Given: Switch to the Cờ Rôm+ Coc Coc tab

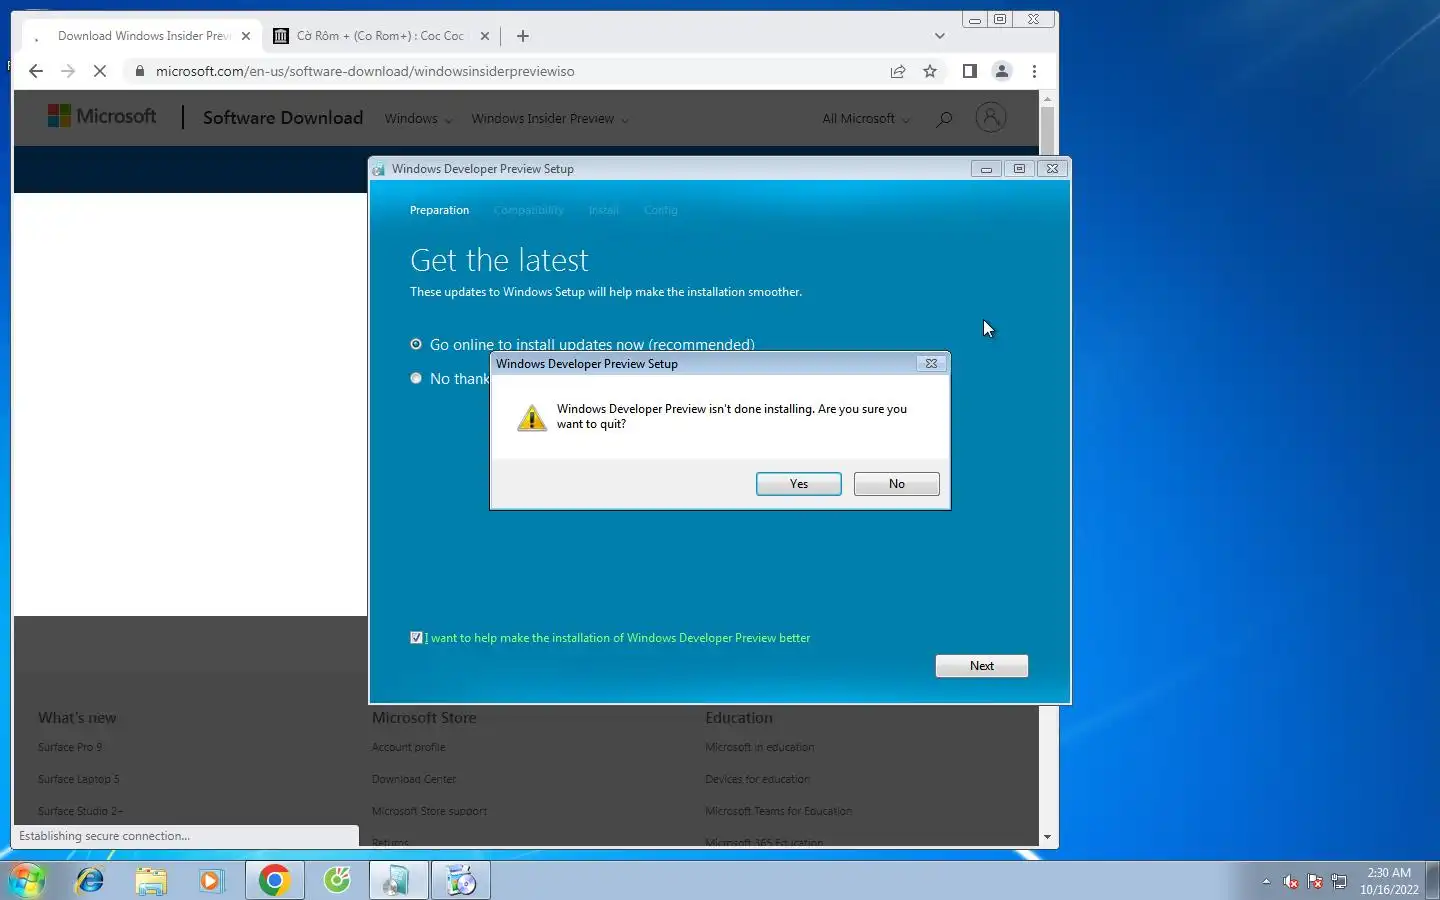Looking at the screenshot, I should 380,36.
